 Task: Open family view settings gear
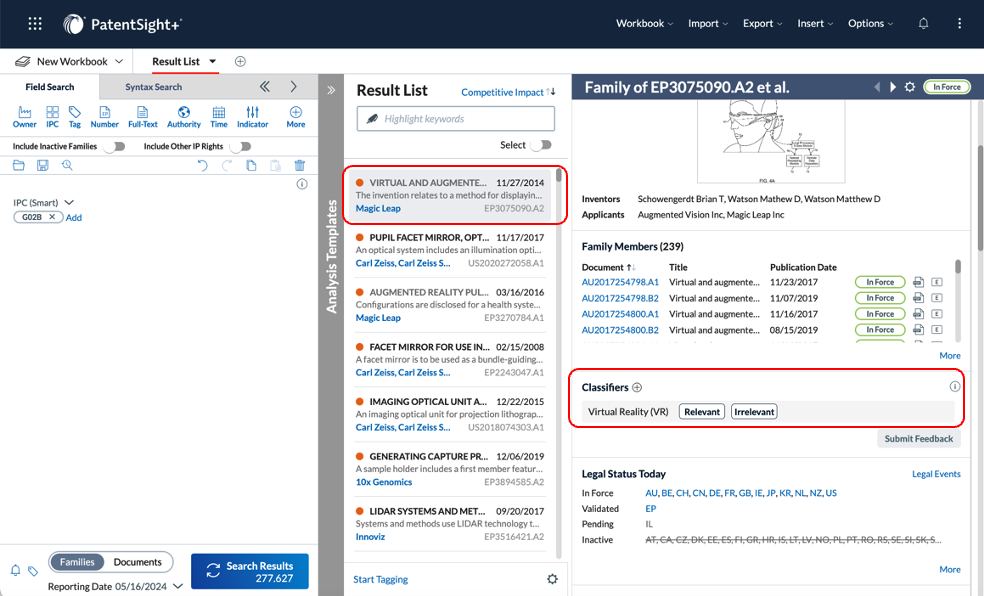[x=910, y=87]
